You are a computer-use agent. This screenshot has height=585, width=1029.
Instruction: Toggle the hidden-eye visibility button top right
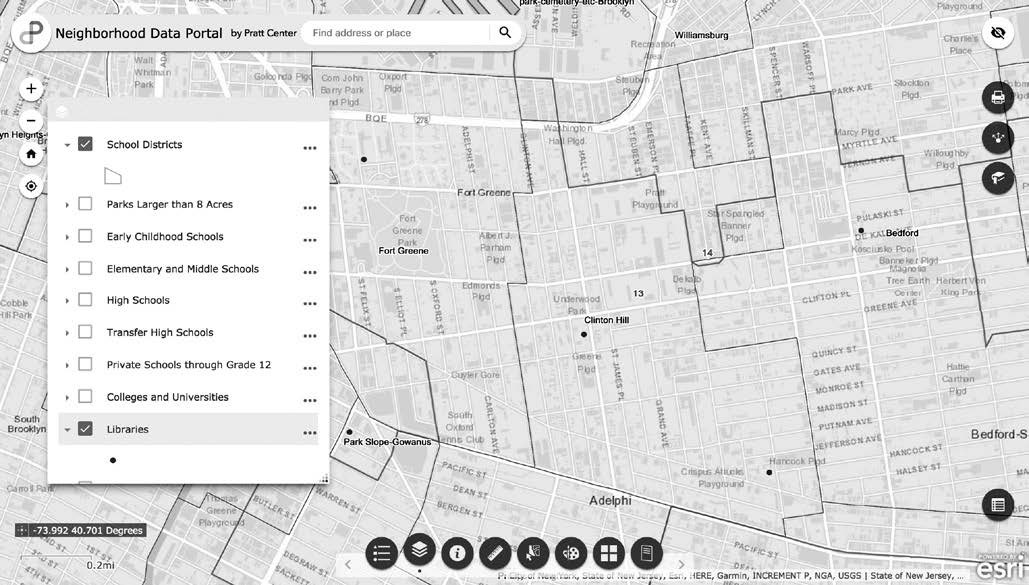click(997, 34)
